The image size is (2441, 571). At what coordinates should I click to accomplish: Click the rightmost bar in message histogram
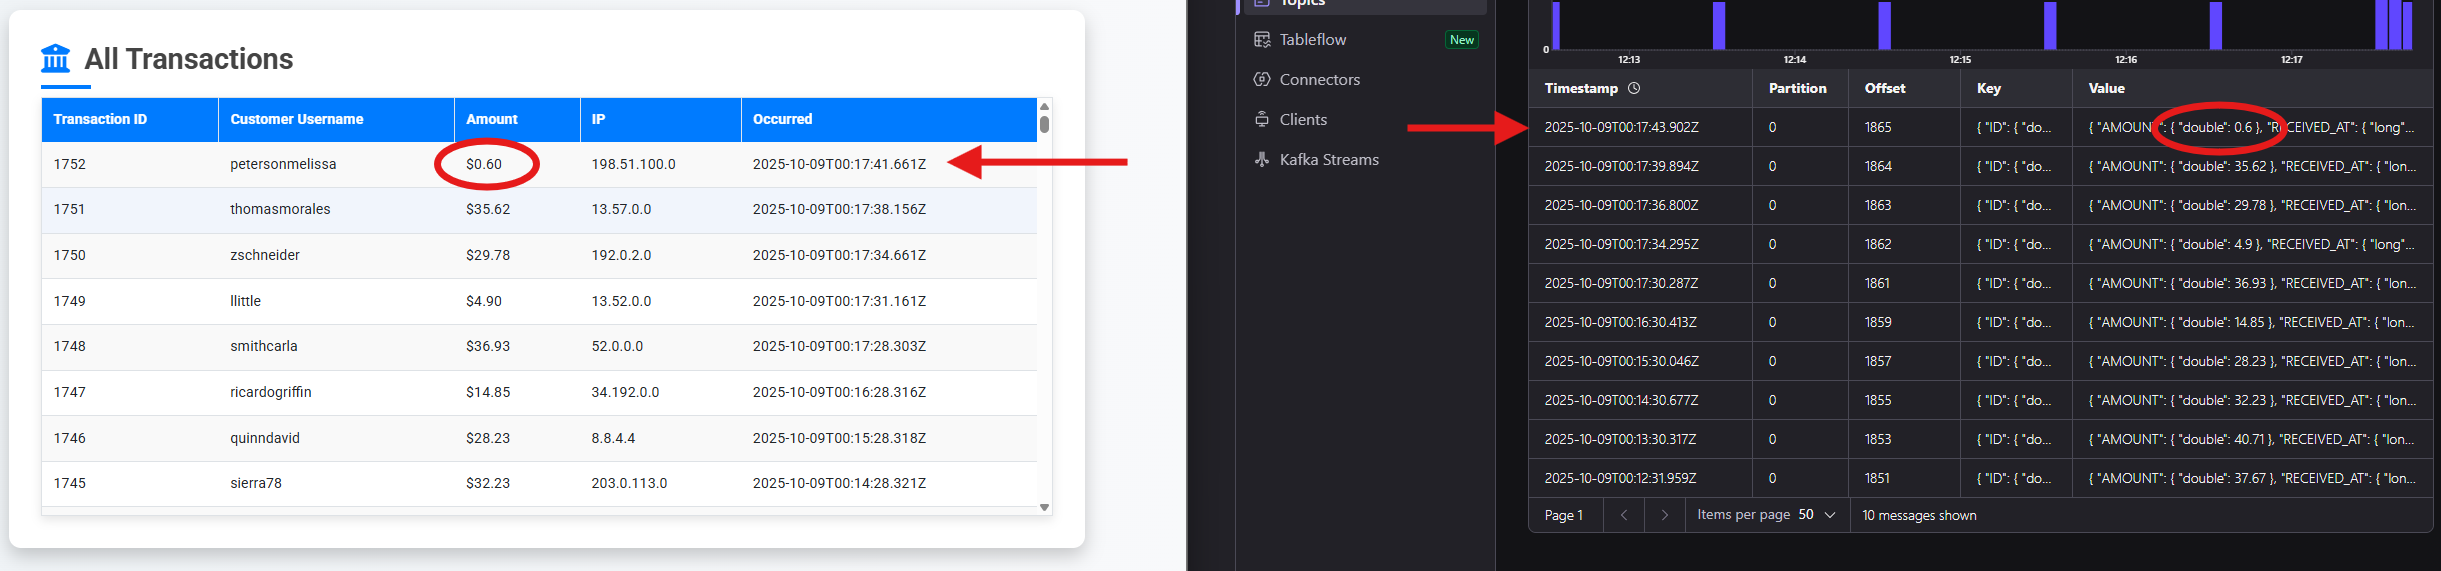(2407, 26)
